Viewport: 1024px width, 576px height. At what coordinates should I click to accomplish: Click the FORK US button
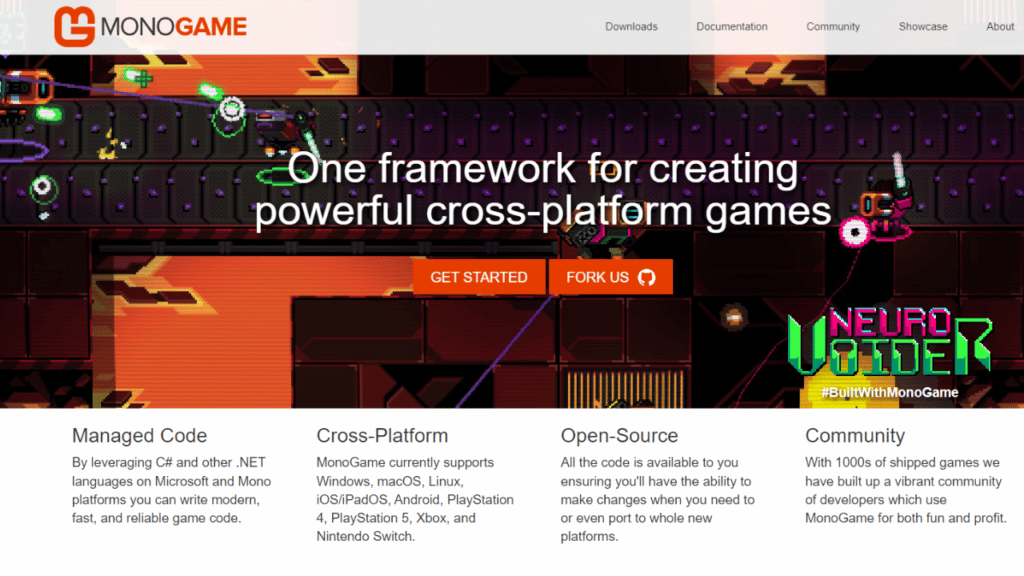coord(611,277)
